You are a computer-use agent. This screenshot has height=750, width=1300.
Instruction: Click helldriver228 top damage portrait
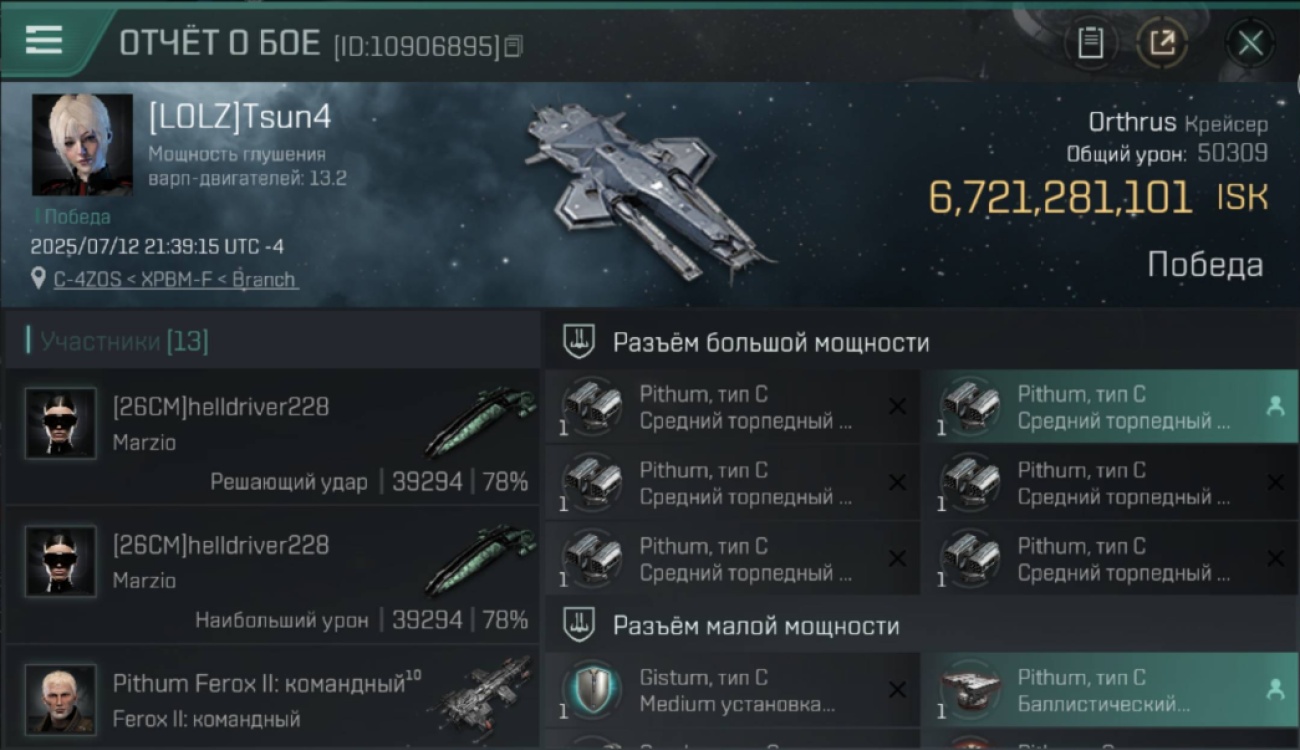(x=61, y=561)
